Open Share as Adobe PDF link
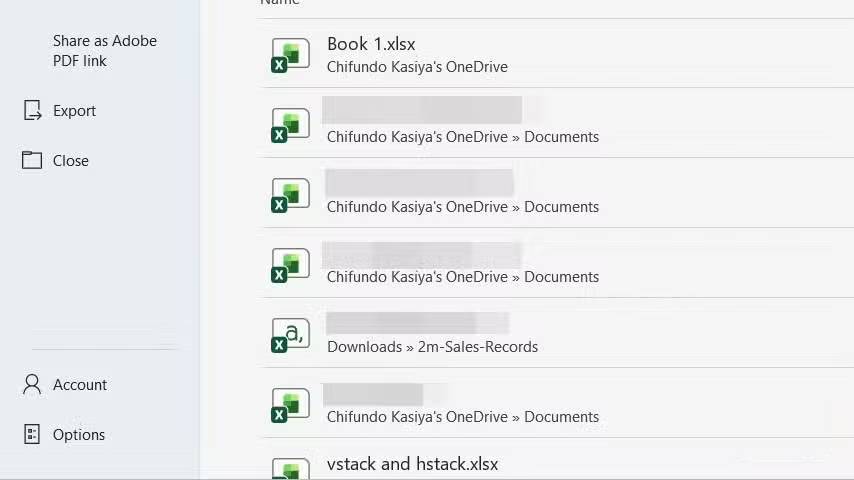Image resolution: width=854 pixels, height=480 pixels. [x=105, y=51]
